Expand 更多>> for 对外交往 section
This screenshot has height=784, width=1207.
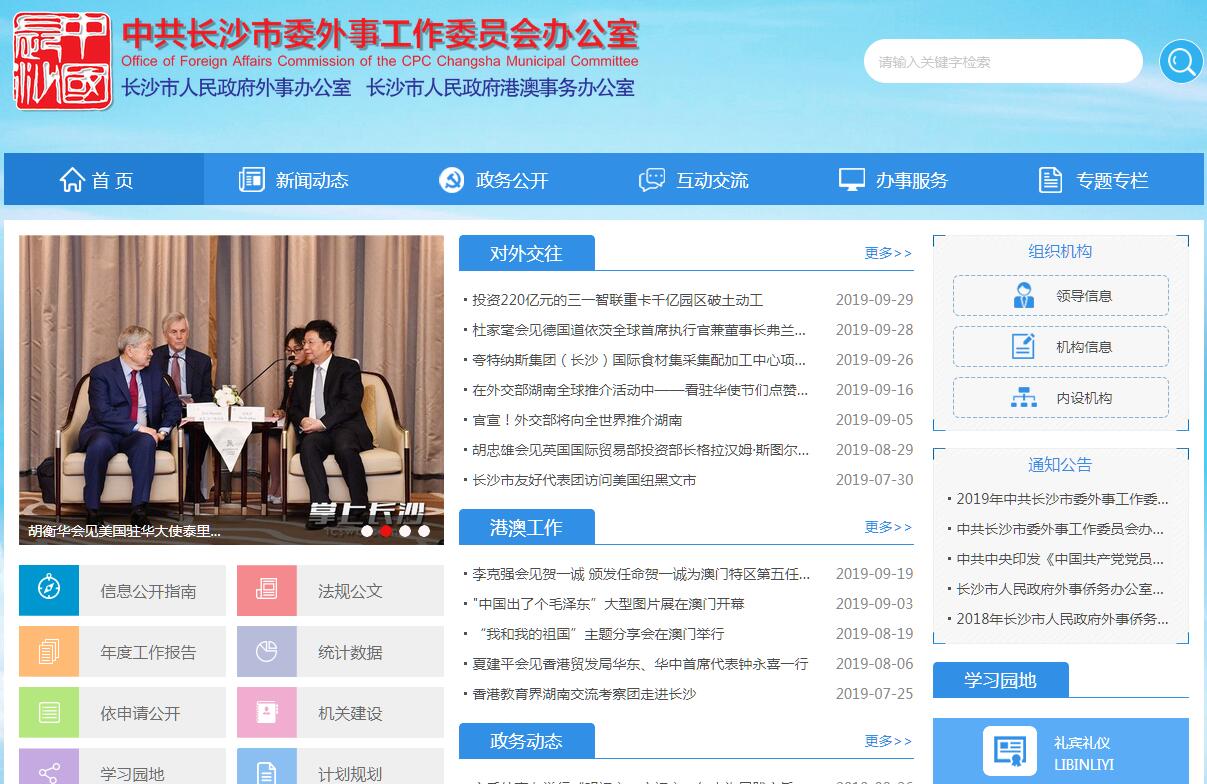888,253
